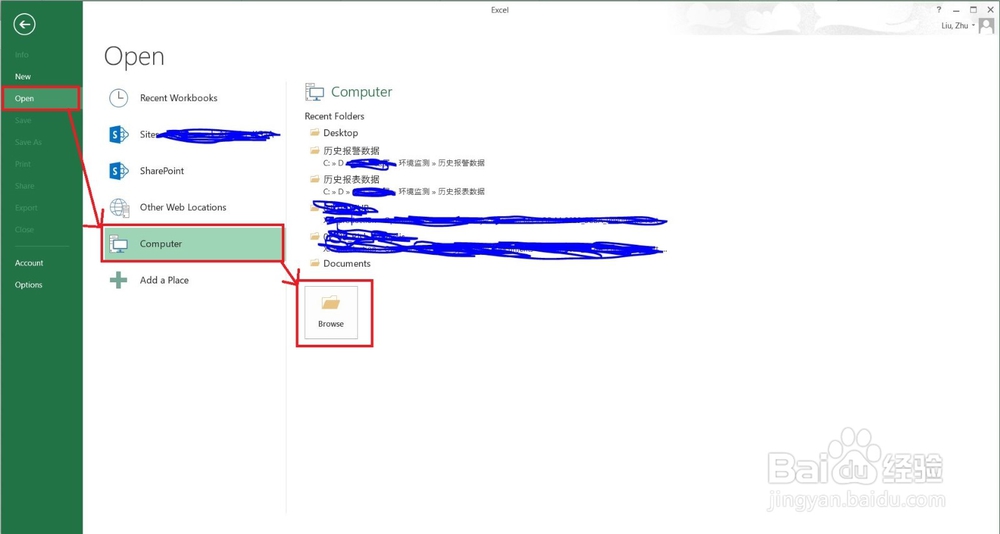Select Computer place label
Screen dimensions: 1000x534
(x=161, y=244)
